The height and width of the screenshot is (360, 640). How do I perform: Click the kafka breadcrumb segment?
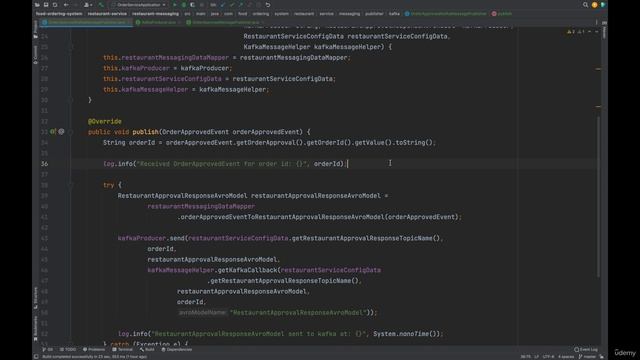coord(394,14)
